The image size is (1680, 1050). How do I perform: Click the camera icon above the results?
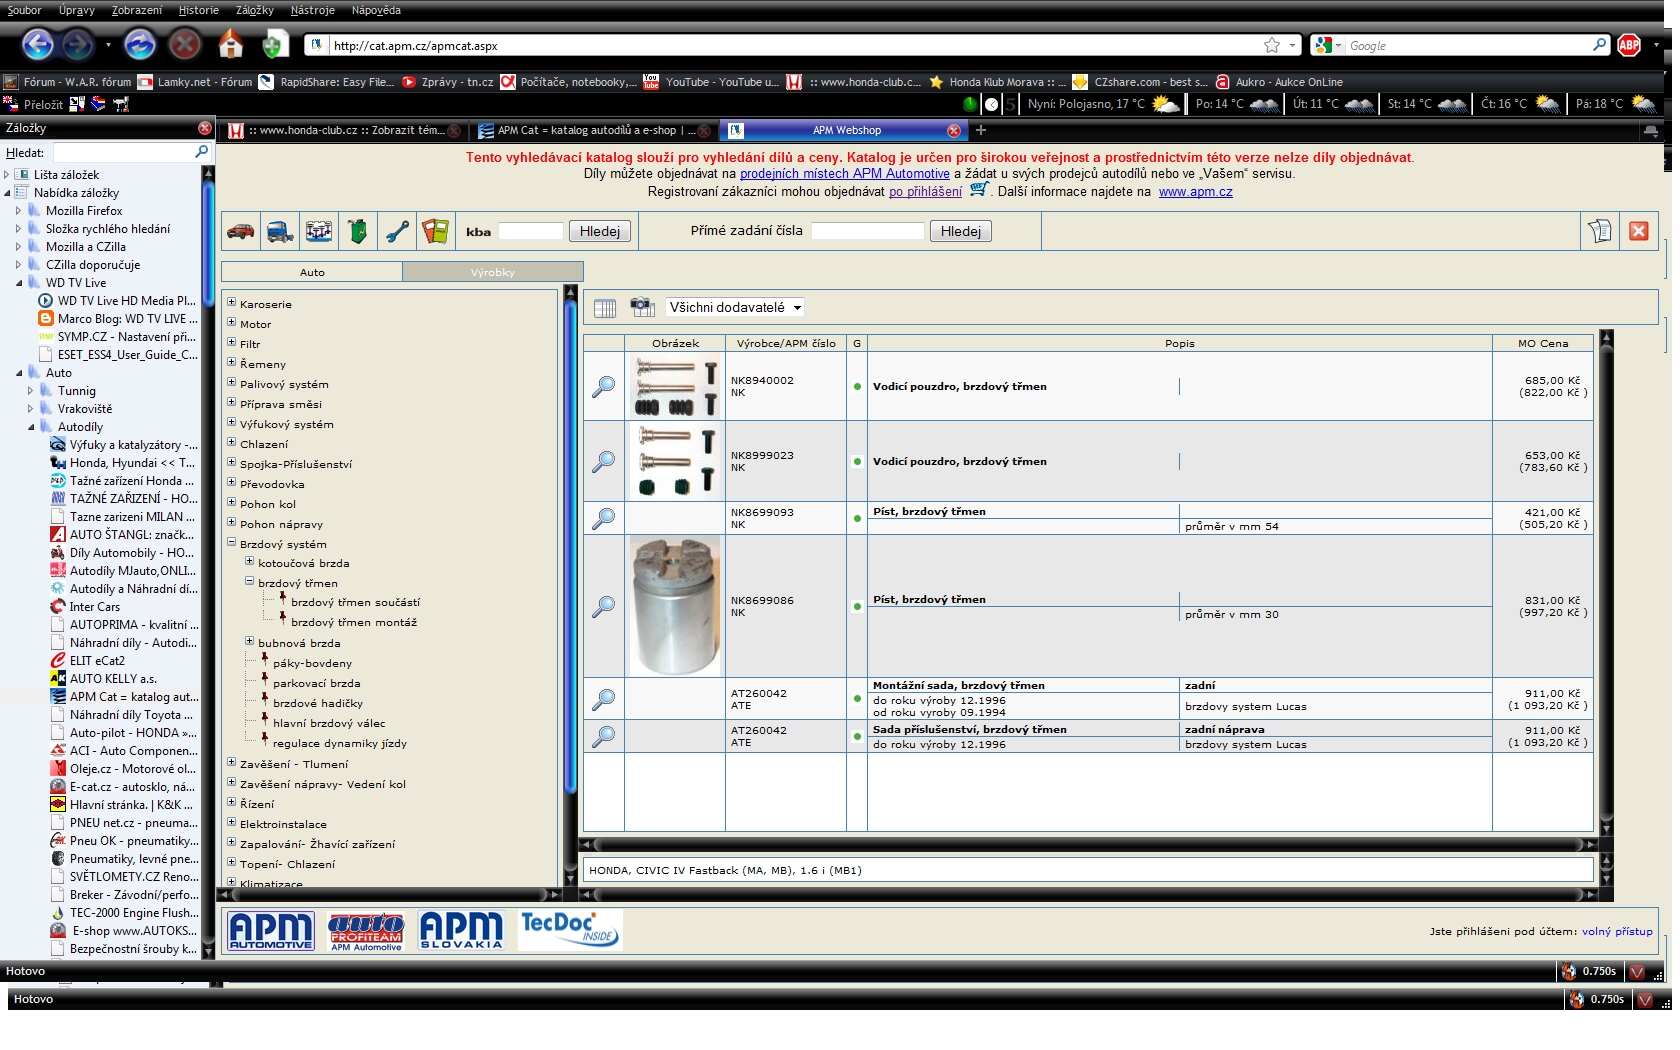(642, 308)
